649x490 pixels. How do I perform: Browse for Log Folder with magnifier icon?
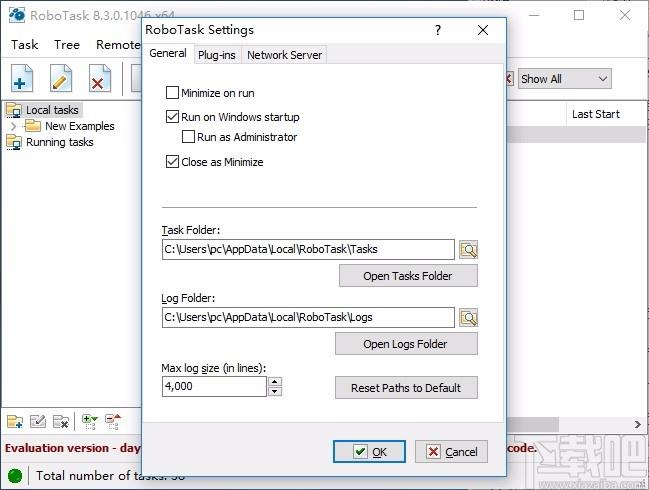pos(469,317)
